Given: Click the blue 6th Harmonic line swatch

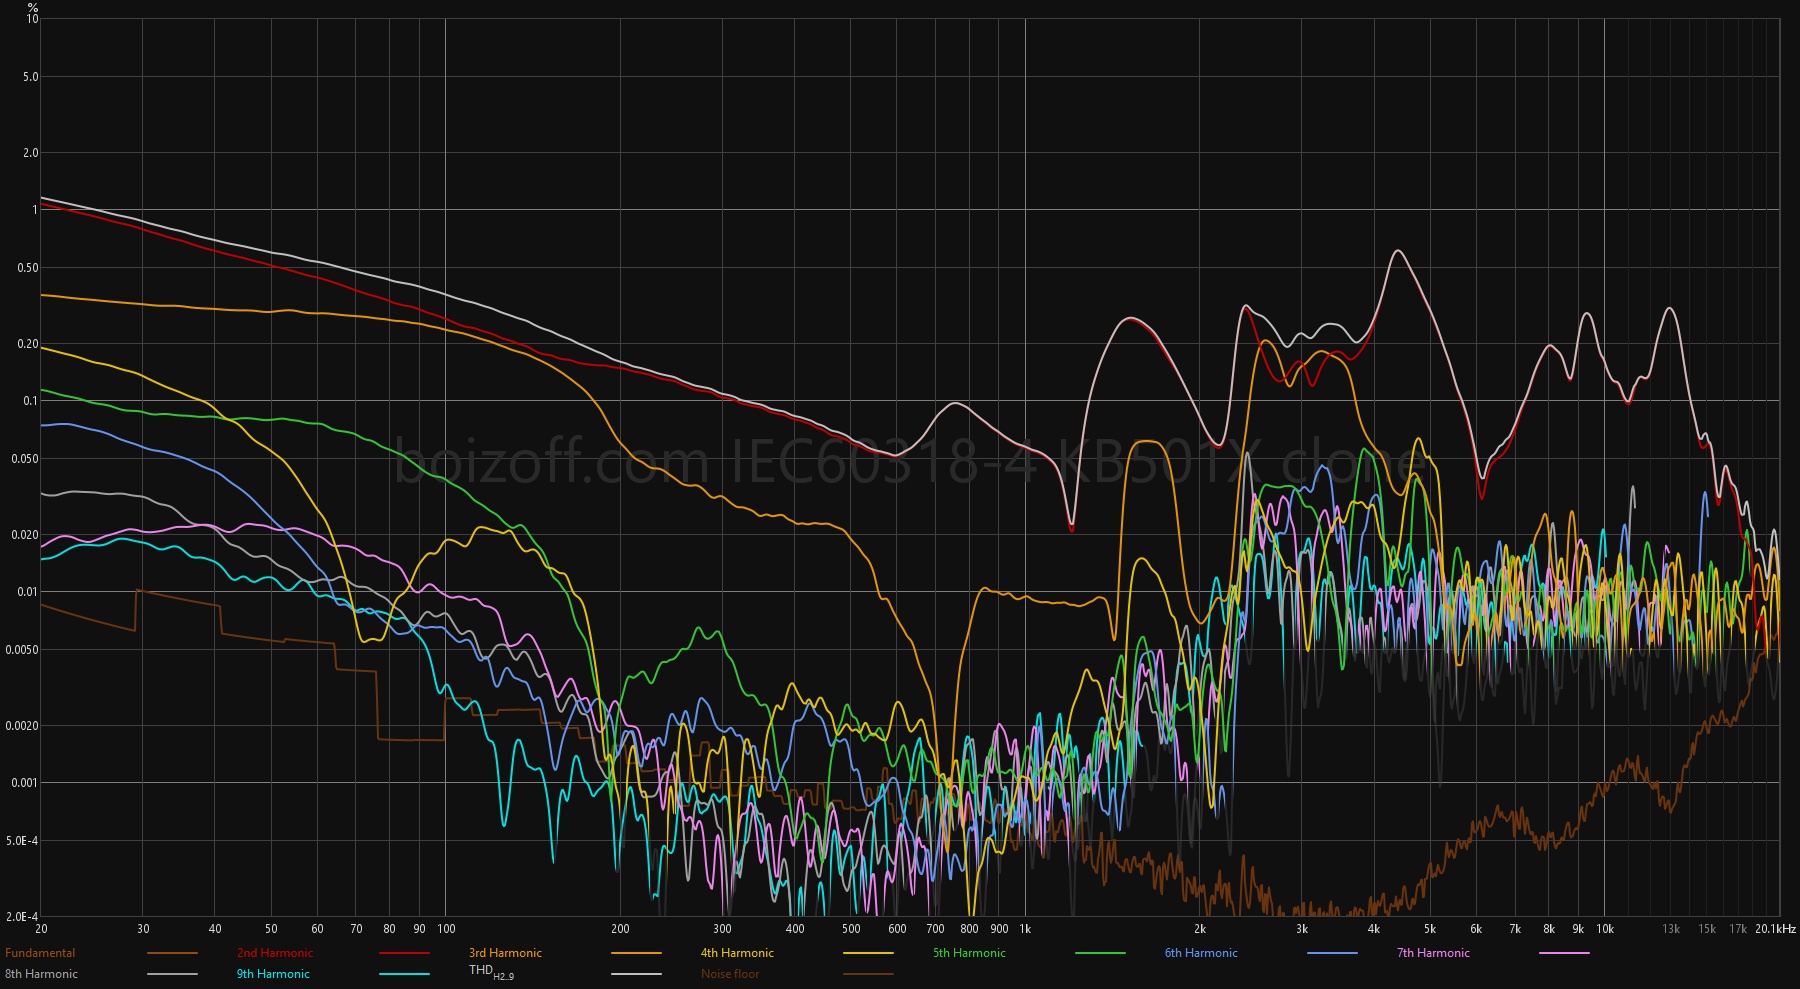Looking at the screenshot, I should pos(1332,954).
